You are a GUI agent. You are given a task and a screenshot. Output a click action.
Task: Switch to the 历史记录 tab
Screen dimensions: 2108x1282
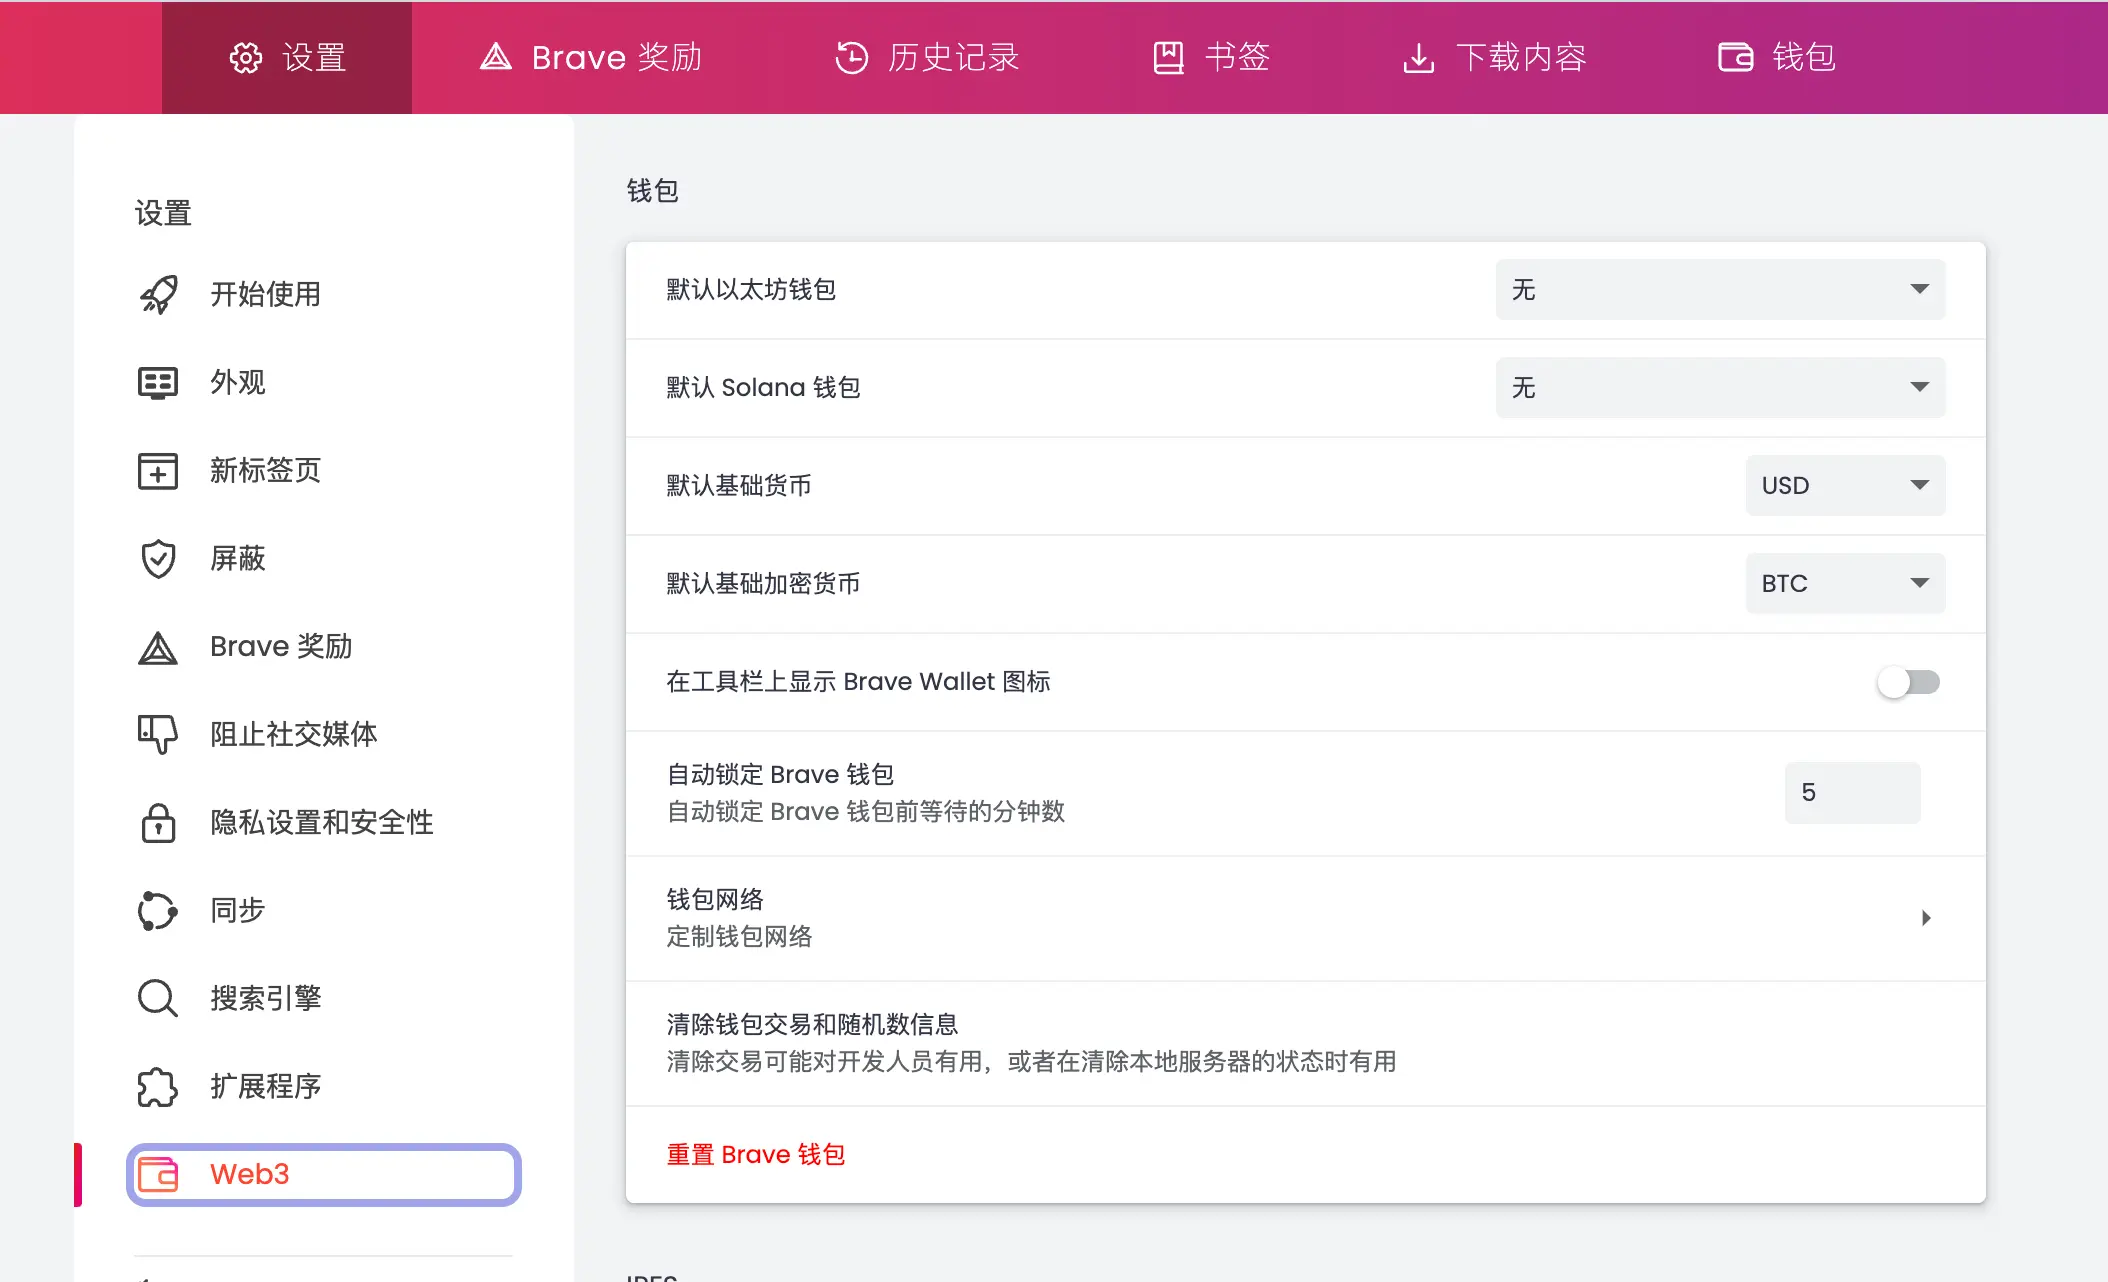927,58
